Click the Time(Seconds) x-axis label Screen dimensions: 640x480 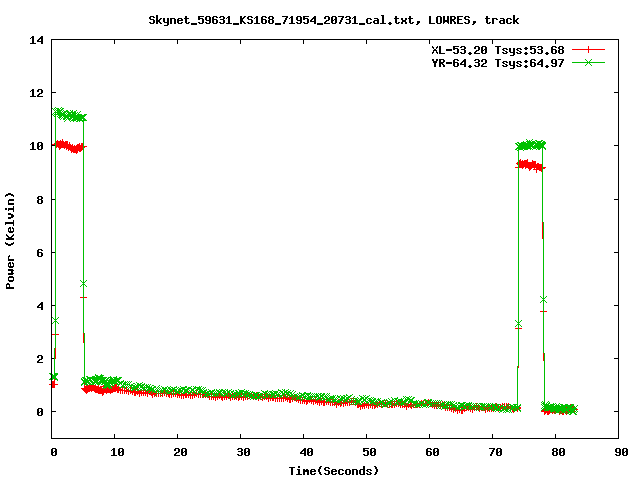tap(334, 470)
